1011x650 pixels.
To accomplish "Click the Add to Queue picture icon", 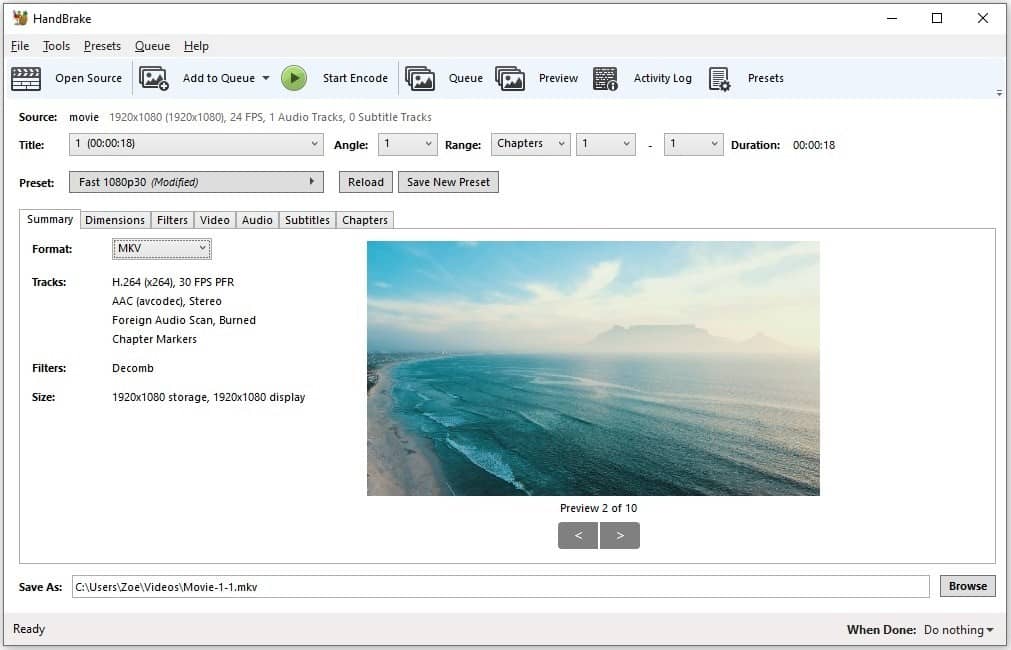I will pos(153,79).
